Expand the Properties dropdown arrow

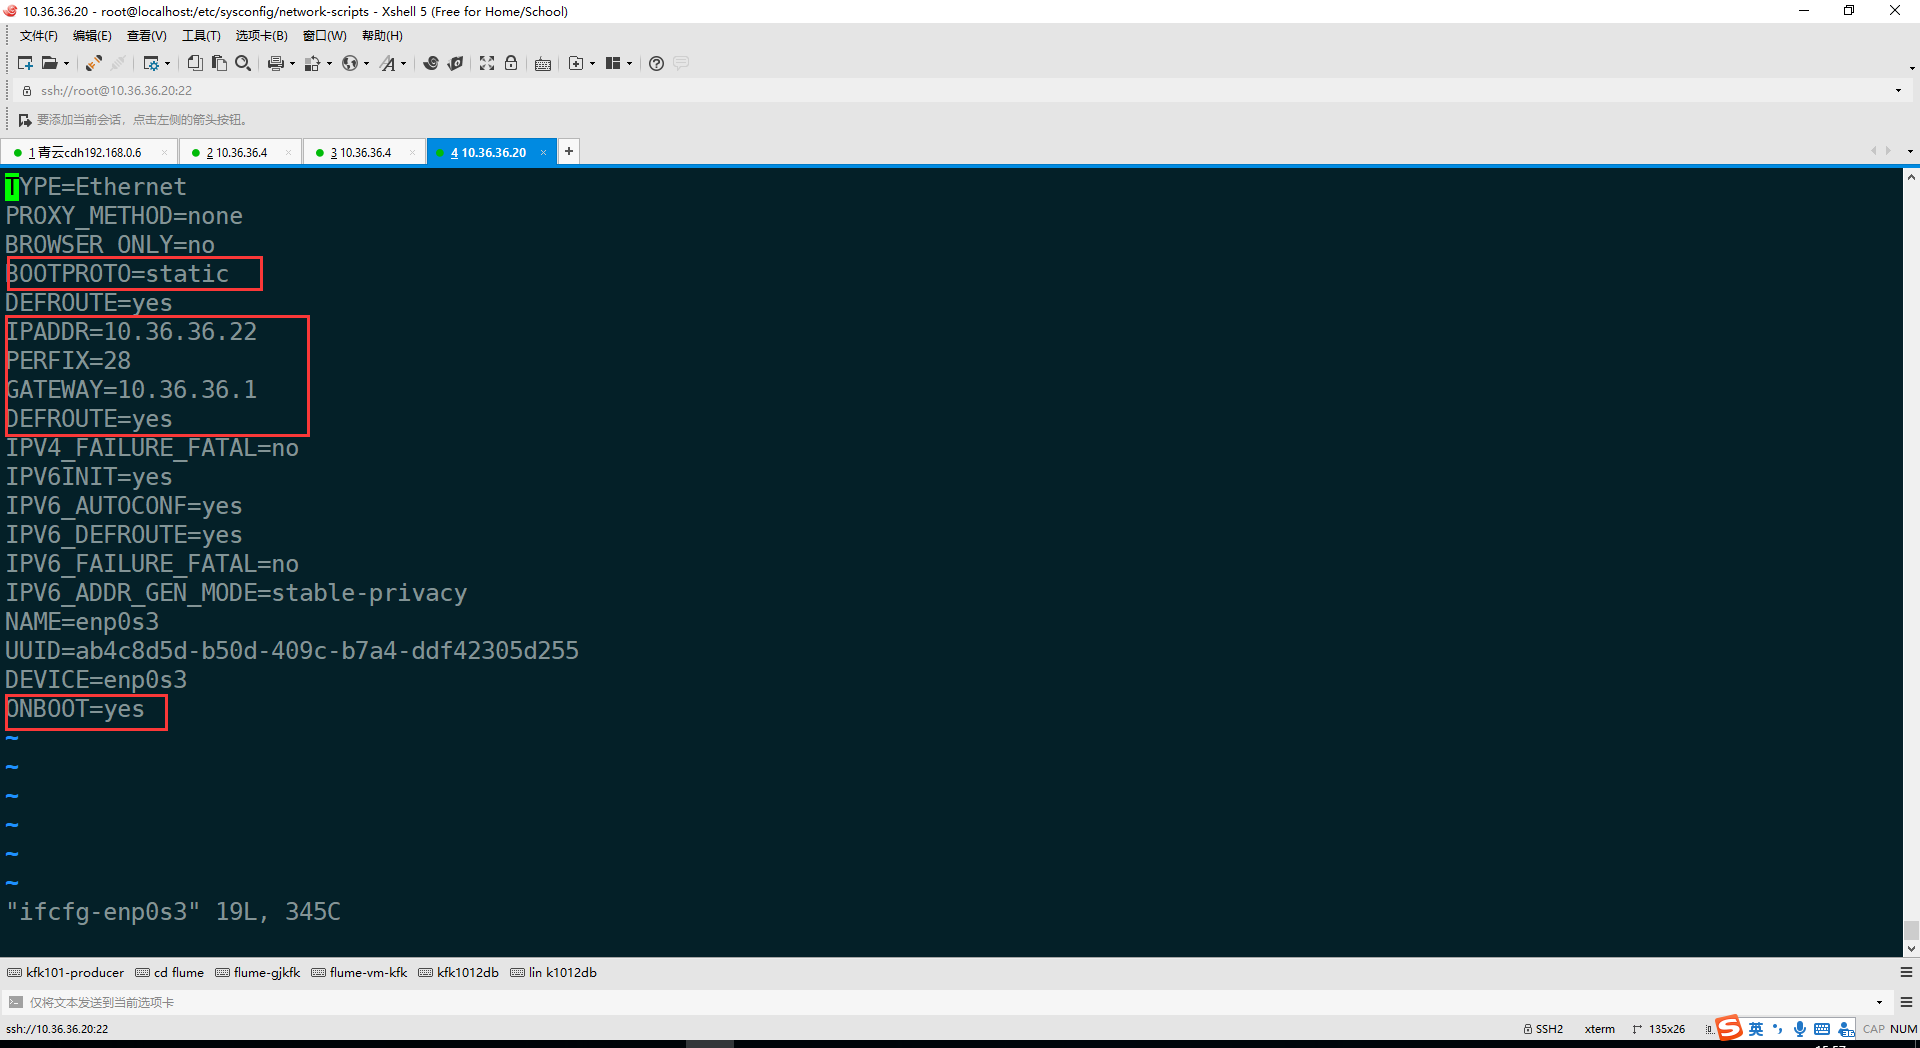[167, 63]
